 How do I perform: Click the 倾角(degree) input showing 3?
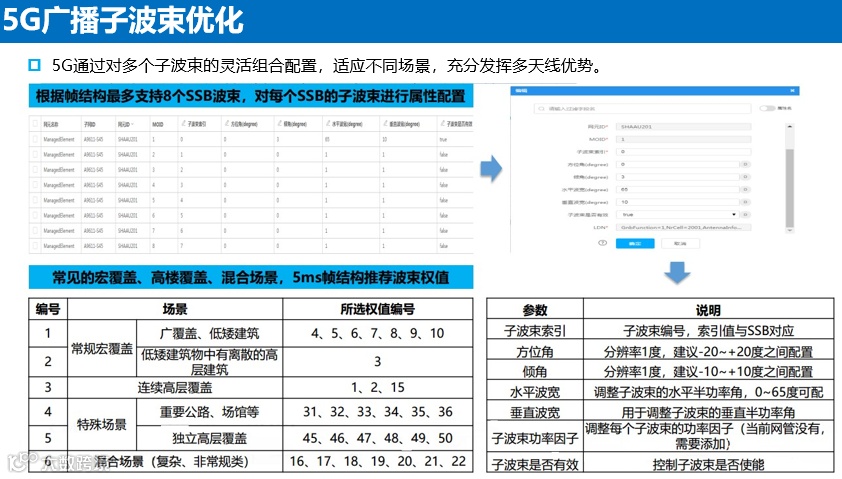coord(678,177)
